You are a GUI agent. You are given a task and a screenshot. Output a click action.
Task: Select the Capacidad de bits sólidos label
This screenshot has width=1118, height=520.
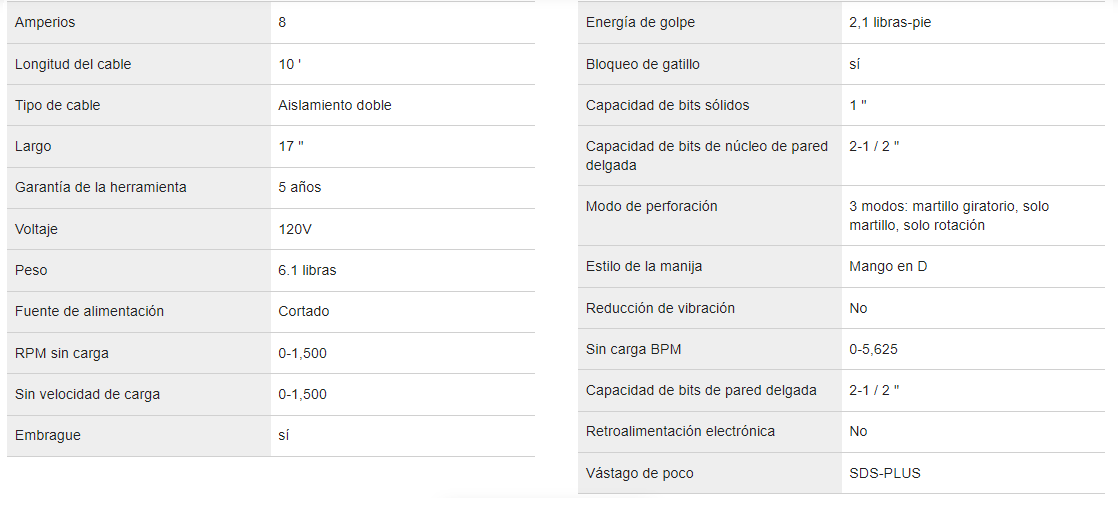[667, 106]
